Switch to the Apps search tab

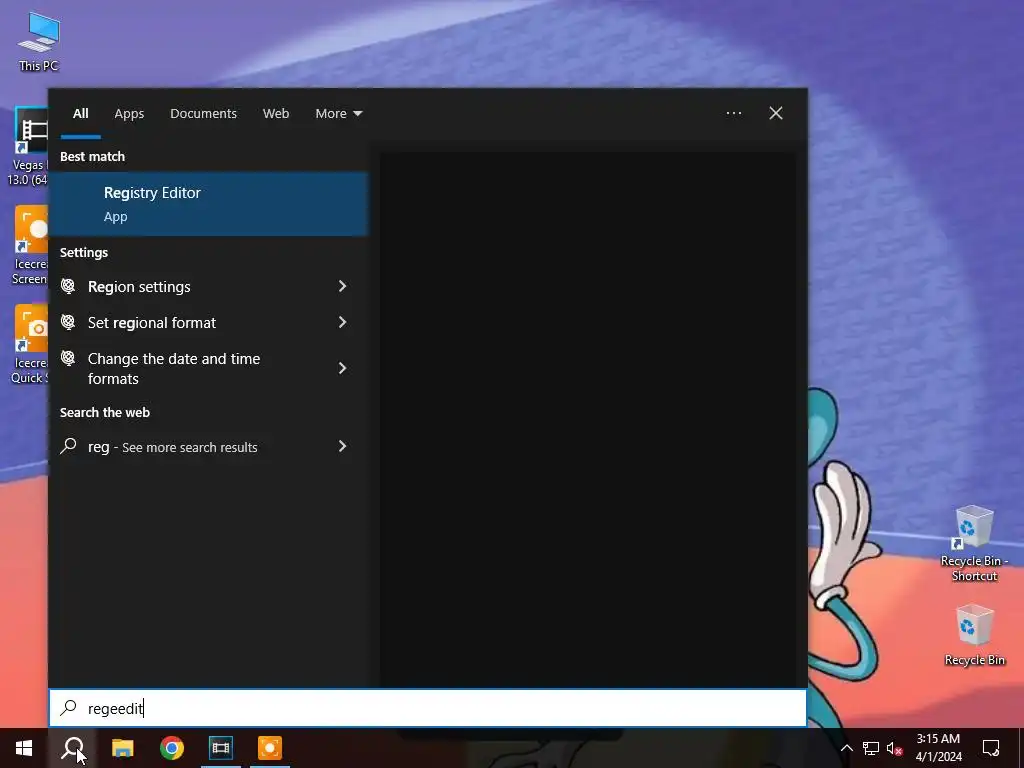[x=129, y=114]
